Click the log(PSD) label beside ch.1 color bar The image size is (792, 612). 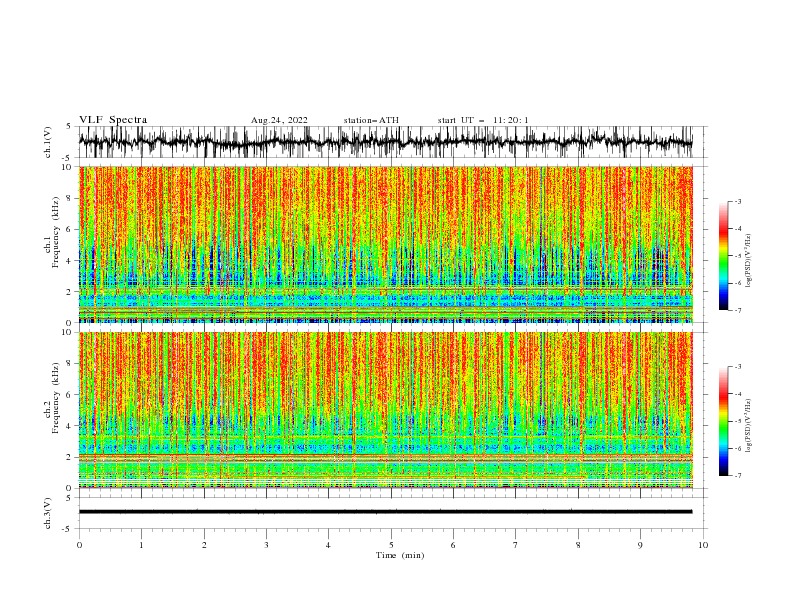point(749,261)
